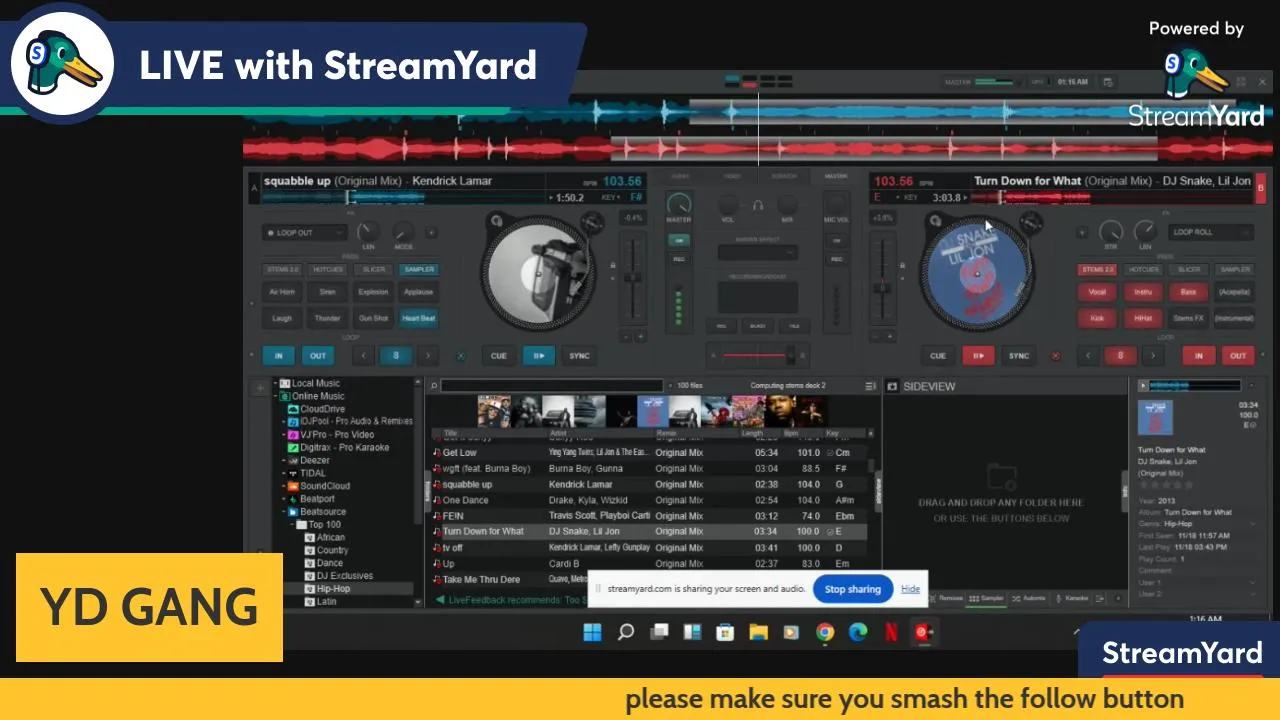Switch deck A pads to SLICER
The height and width of the screenshot is (720, 1280).
[x=373, y=269]
